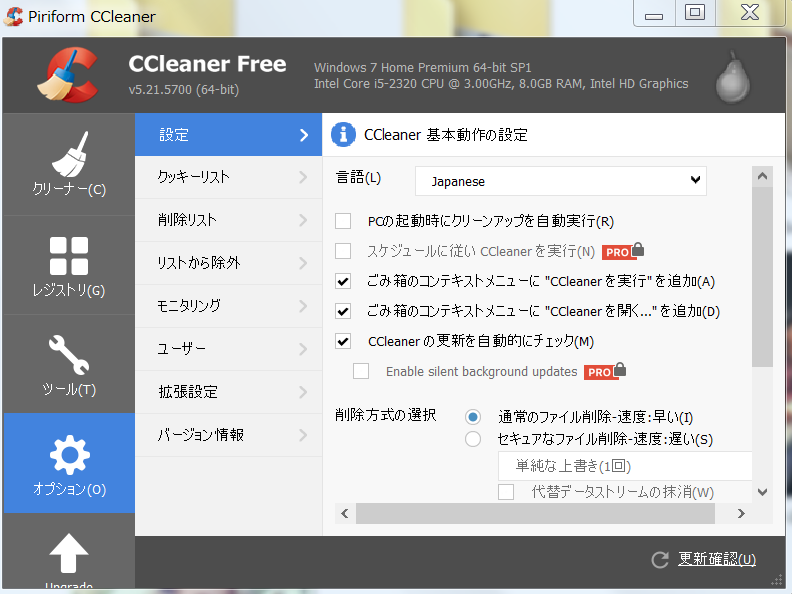The image size is (792, 594).
Task: Uncheck "CCleaner を実行" context menu option
Action: click(343, 281)
